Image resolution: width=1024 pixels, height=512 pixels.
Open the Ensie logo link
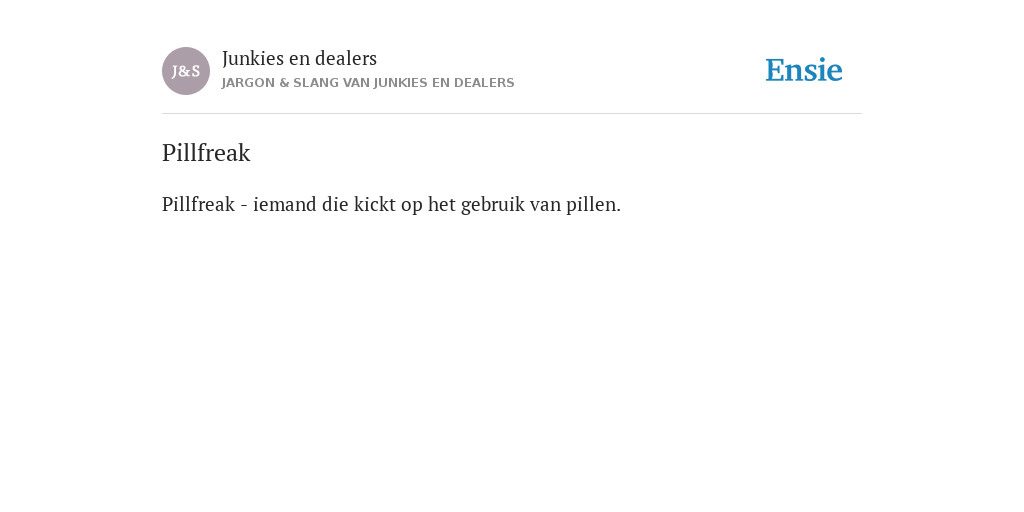pos(804,71)
